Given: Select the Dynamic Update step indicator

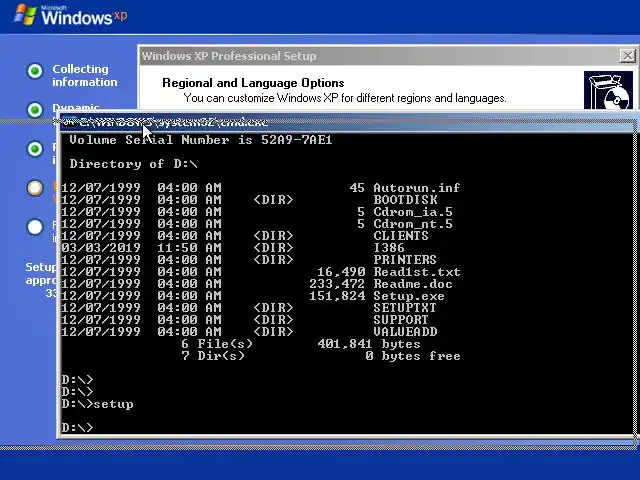Looking at the screenshot, I should tap(35, 109).
